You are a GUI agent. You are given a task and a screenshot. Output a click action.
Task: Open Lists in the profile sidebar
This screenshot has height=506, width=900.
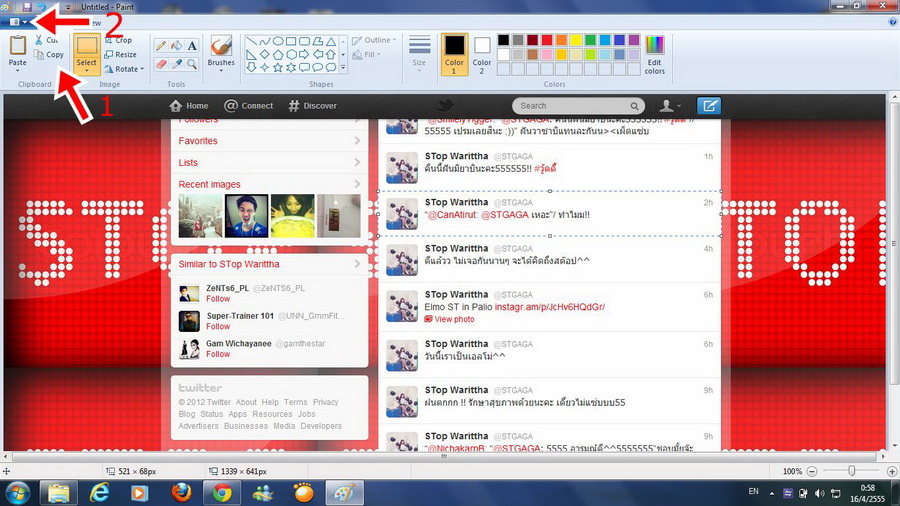[x=269, y=162]
